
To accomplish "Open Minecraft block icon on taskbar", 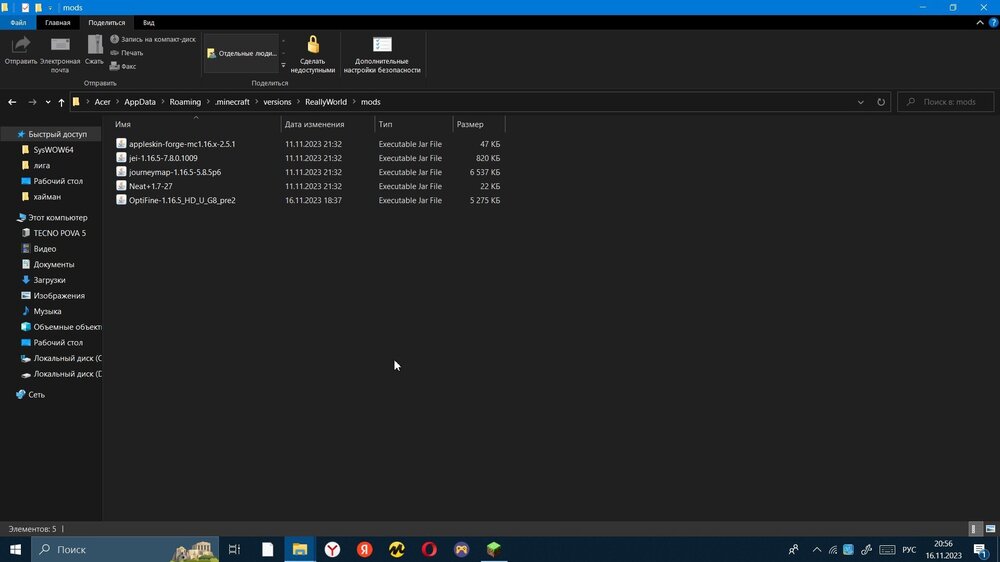I will click(x=494, y=549).
